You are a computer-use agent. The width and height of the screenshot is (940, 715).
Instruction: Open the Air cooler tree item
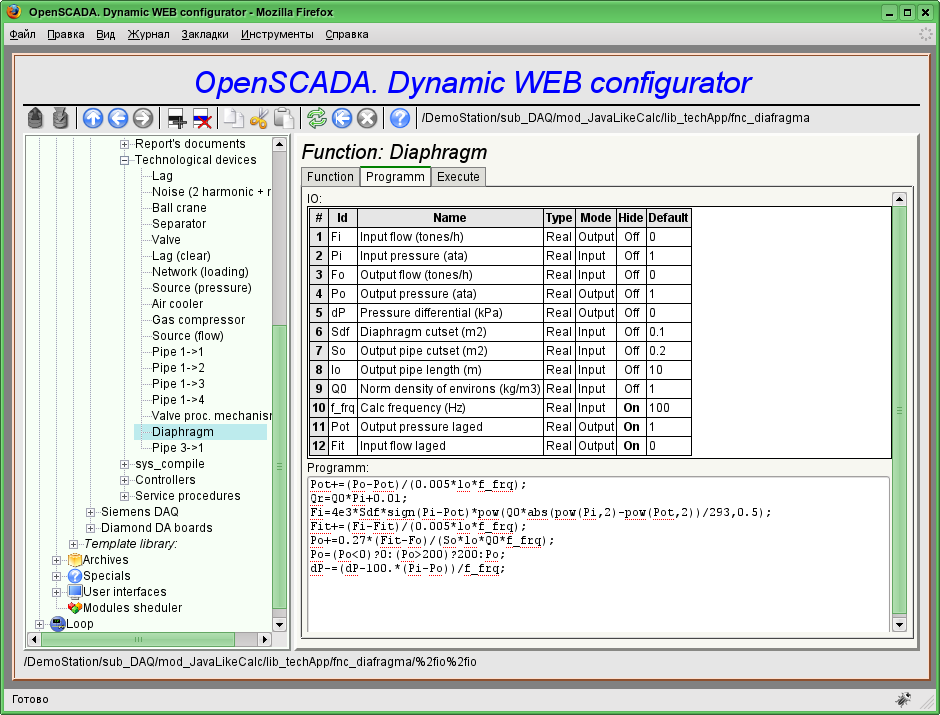click(177, 304)
